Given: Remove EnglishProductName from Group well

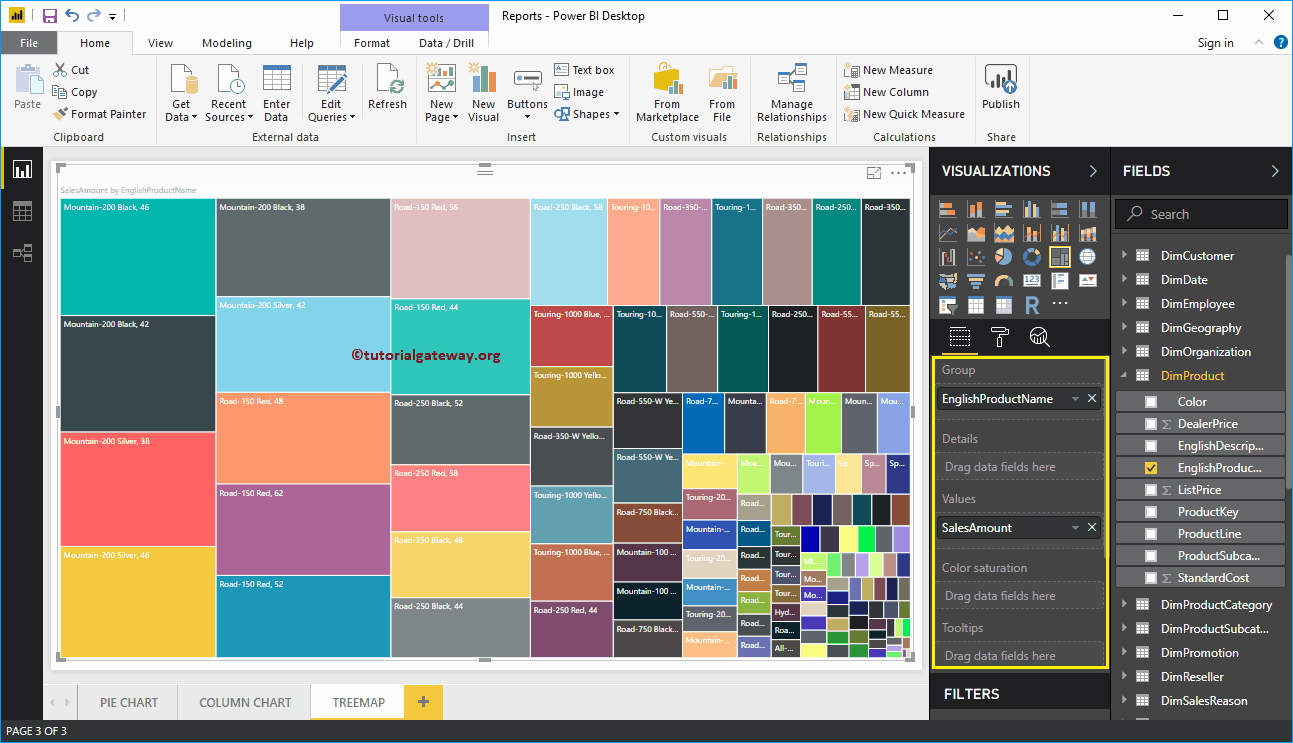Looking at the screenshot, I should coord(1092,399).
